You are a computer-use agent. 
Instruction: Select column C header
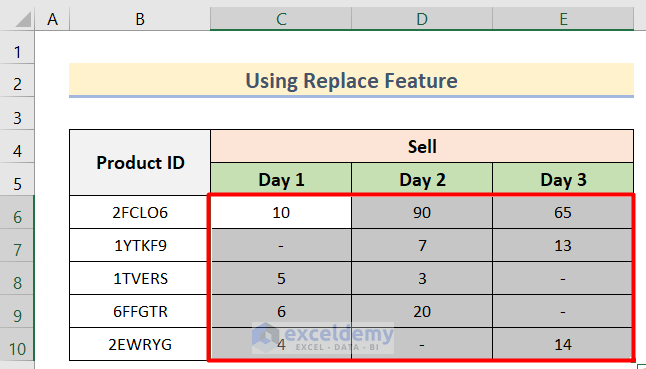click(281, 19)
